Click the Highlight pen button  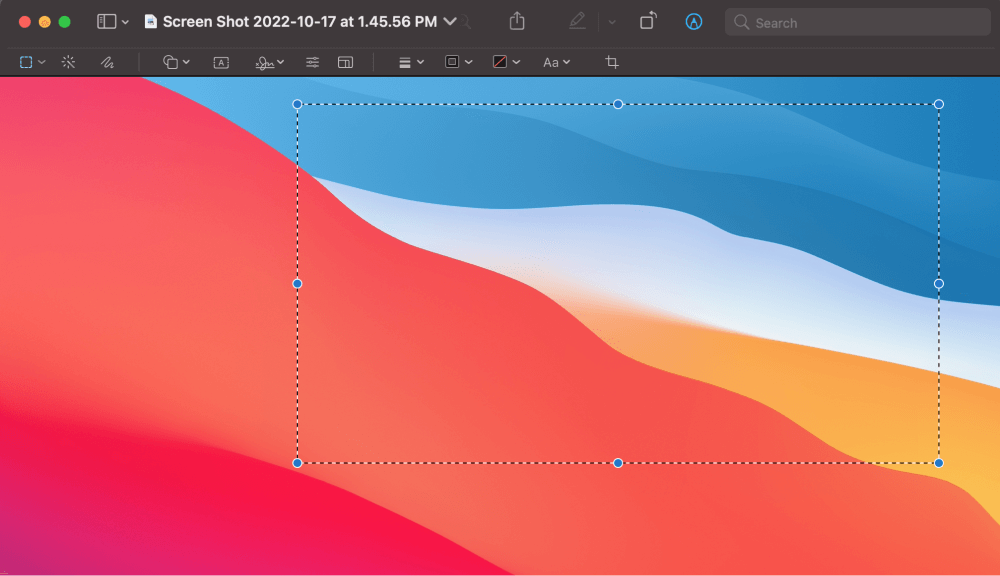tap(577, 21)
